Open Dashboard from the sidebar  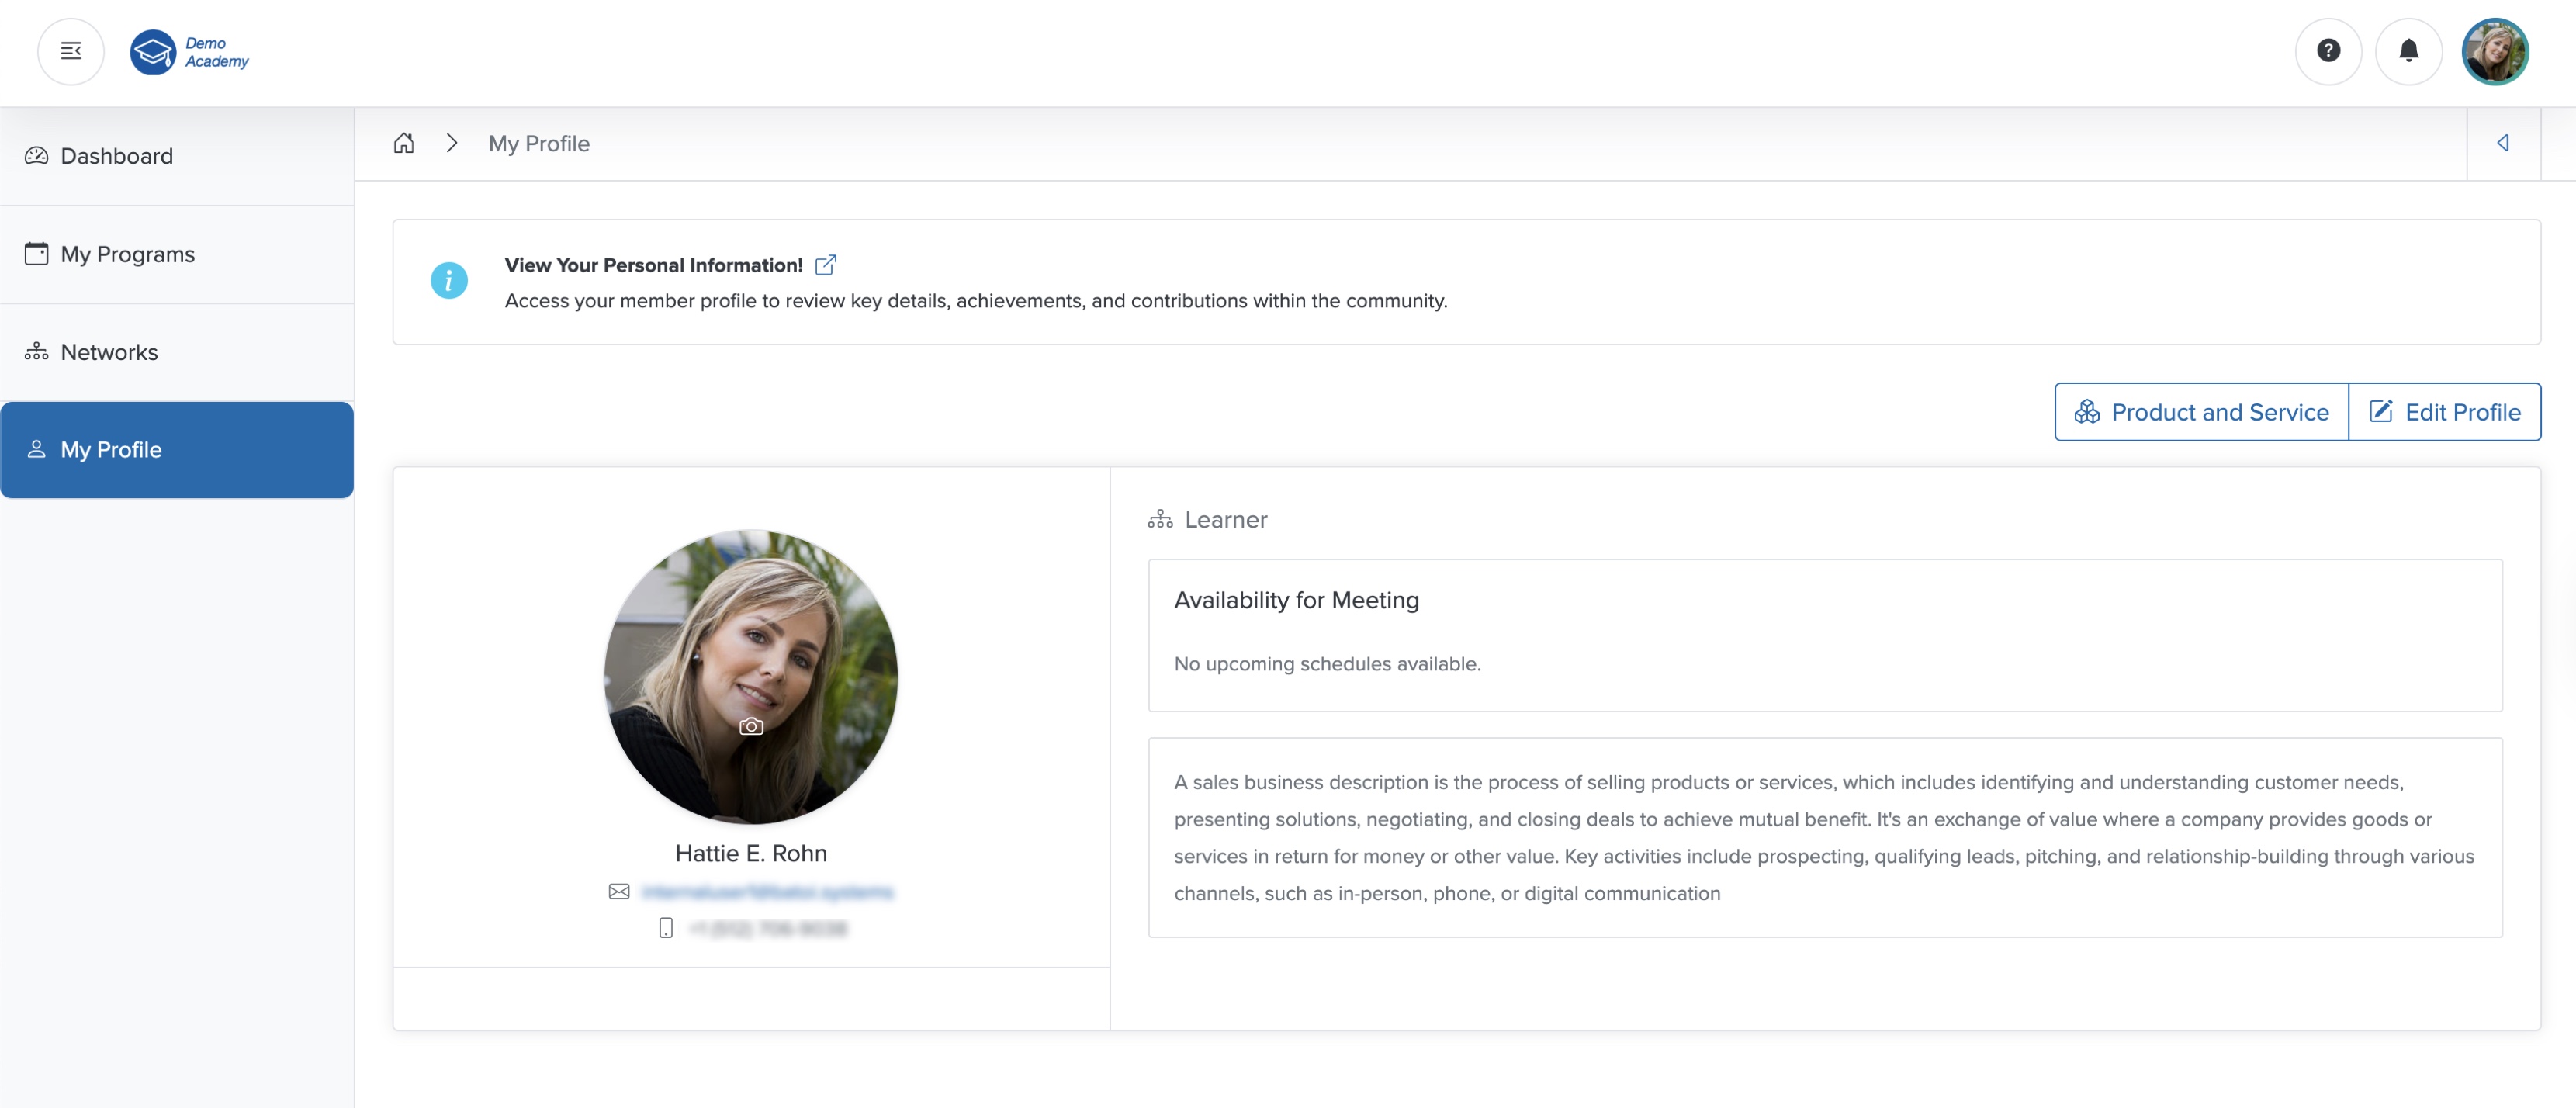(x=116, y=156)
